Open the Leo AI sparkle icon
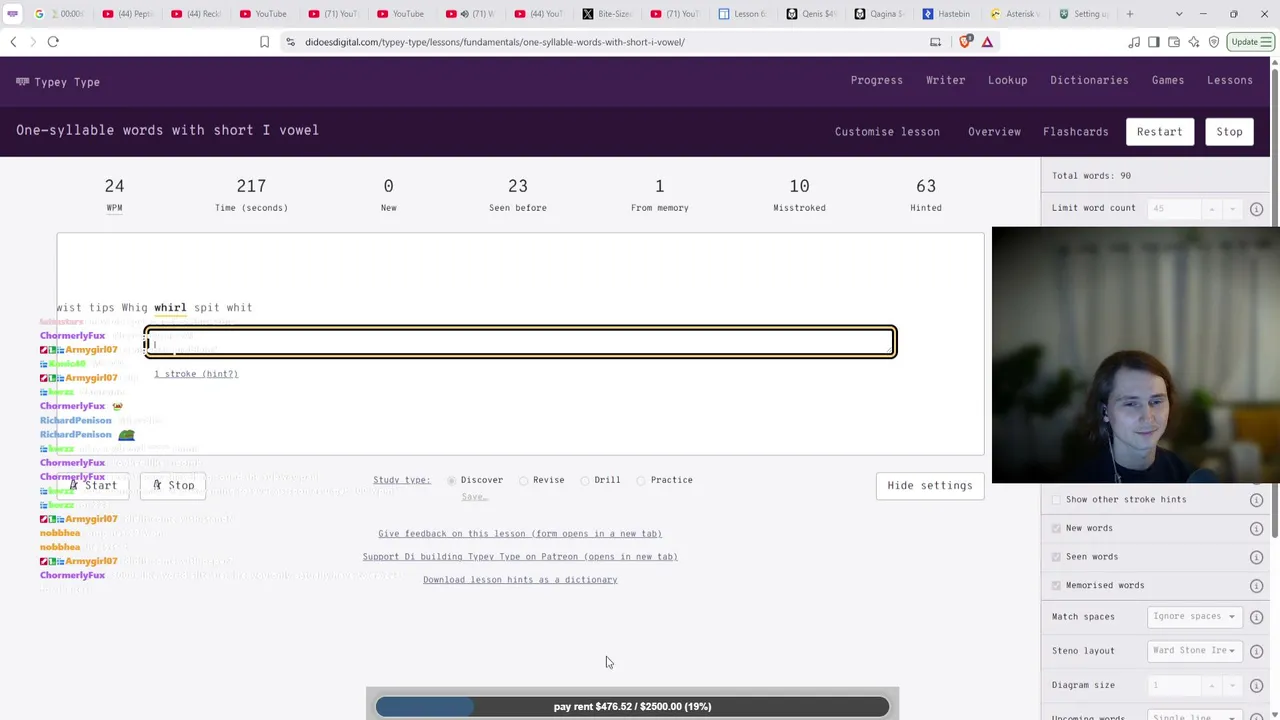Image resolution: width=1280 pixels, height=720 pixels. pos(1194,42)
